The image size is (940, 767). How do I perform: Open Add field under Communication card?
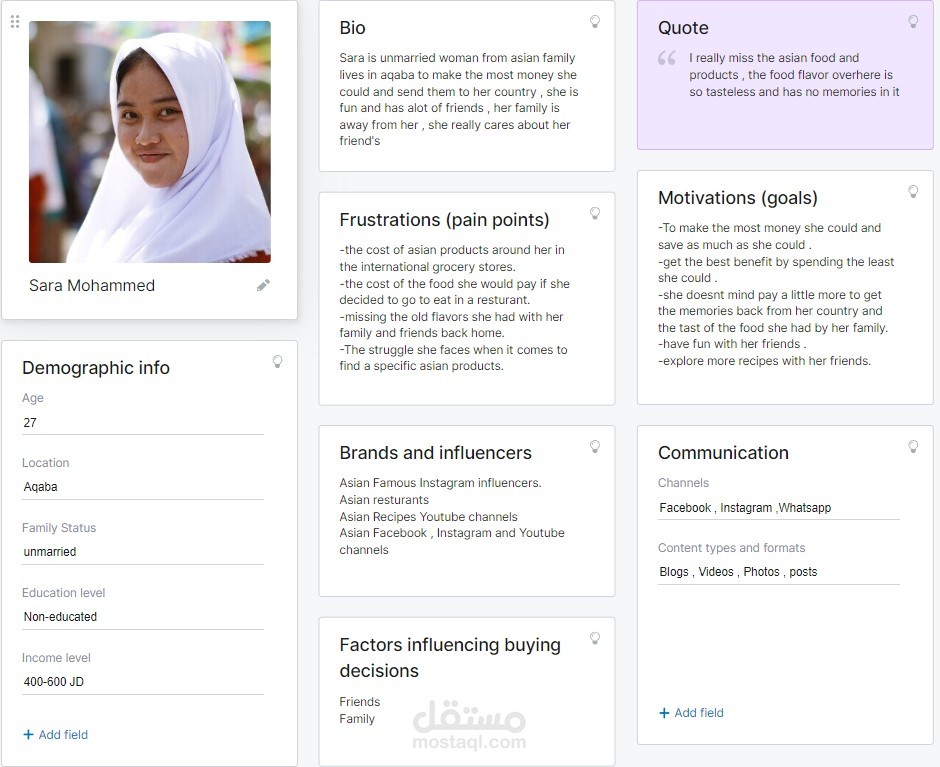[x=691, y=713]
